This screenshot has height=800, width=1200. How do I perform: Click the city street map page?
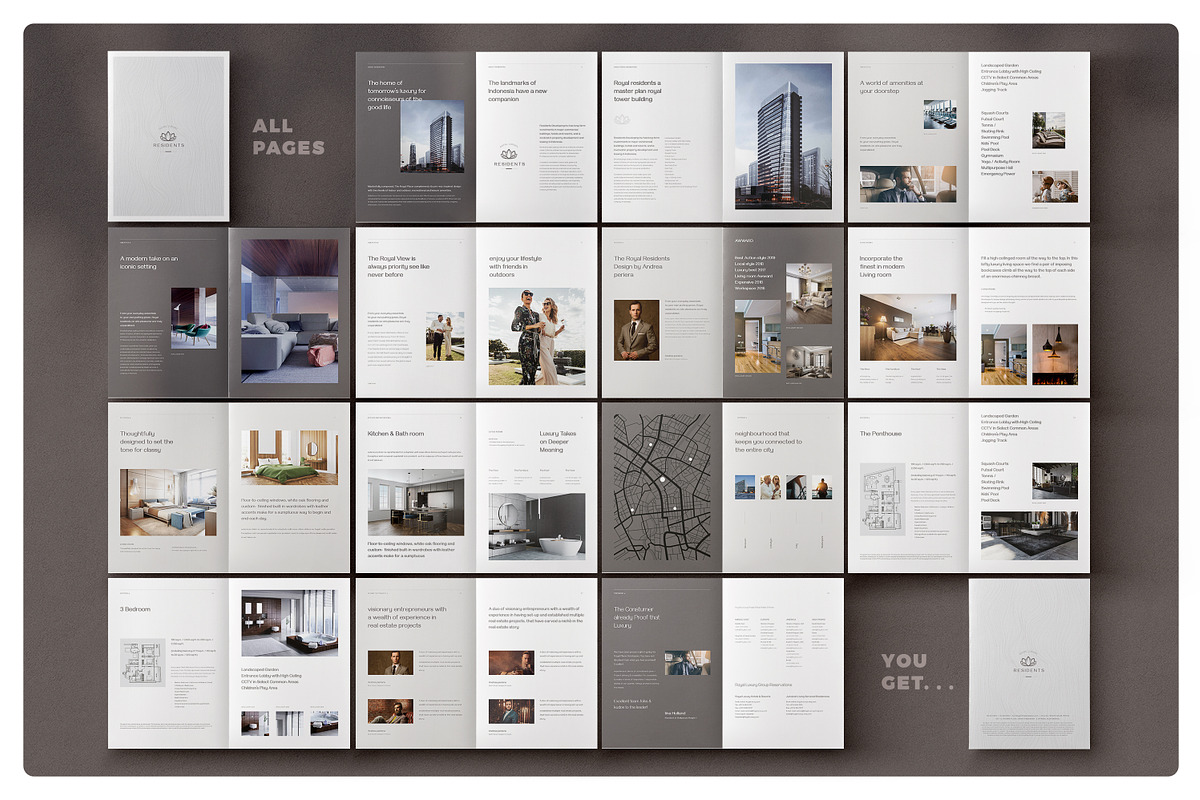click(x=661, y=487)
